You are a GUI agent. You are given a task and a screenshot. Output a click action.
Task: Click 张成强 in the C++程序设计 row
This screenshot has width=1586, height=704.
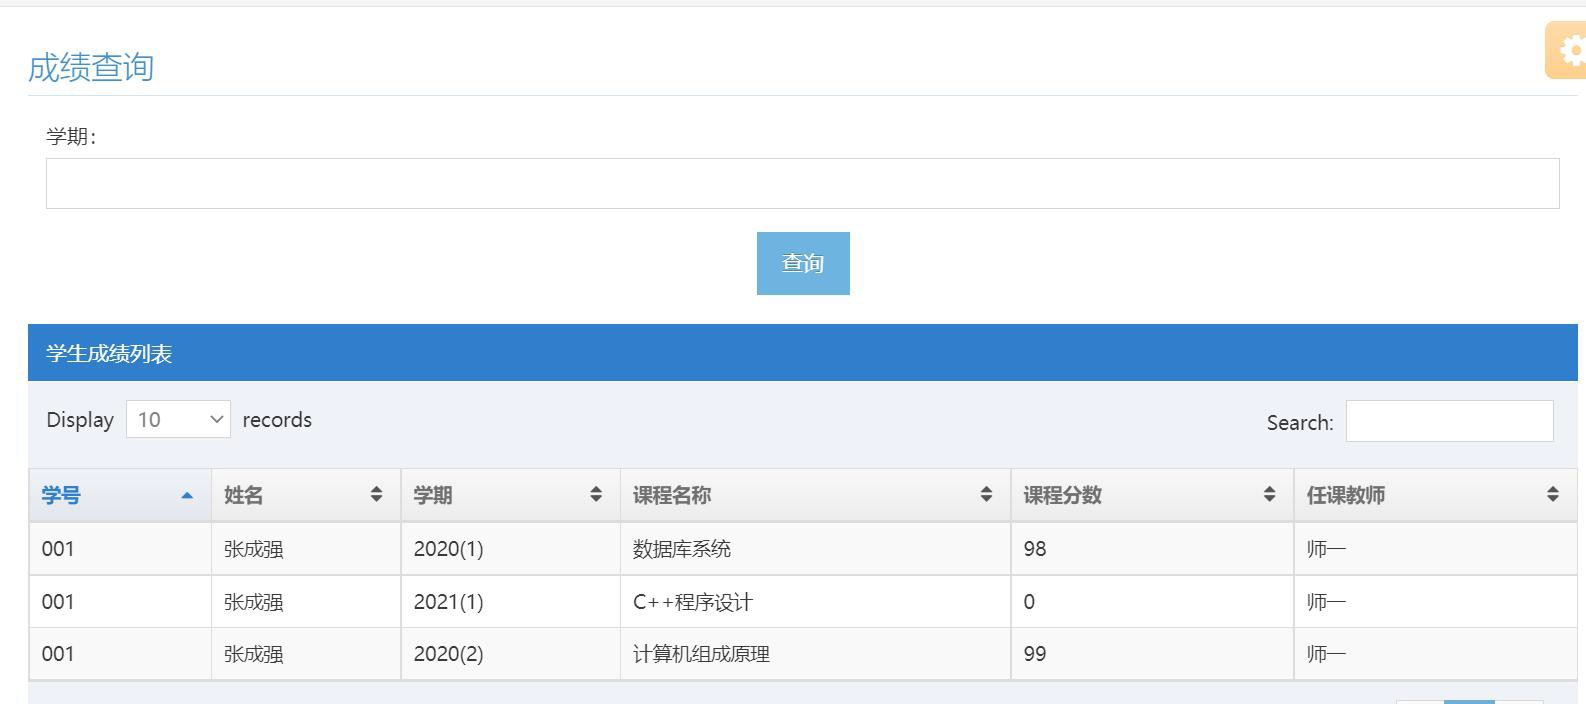pos(254,602)
